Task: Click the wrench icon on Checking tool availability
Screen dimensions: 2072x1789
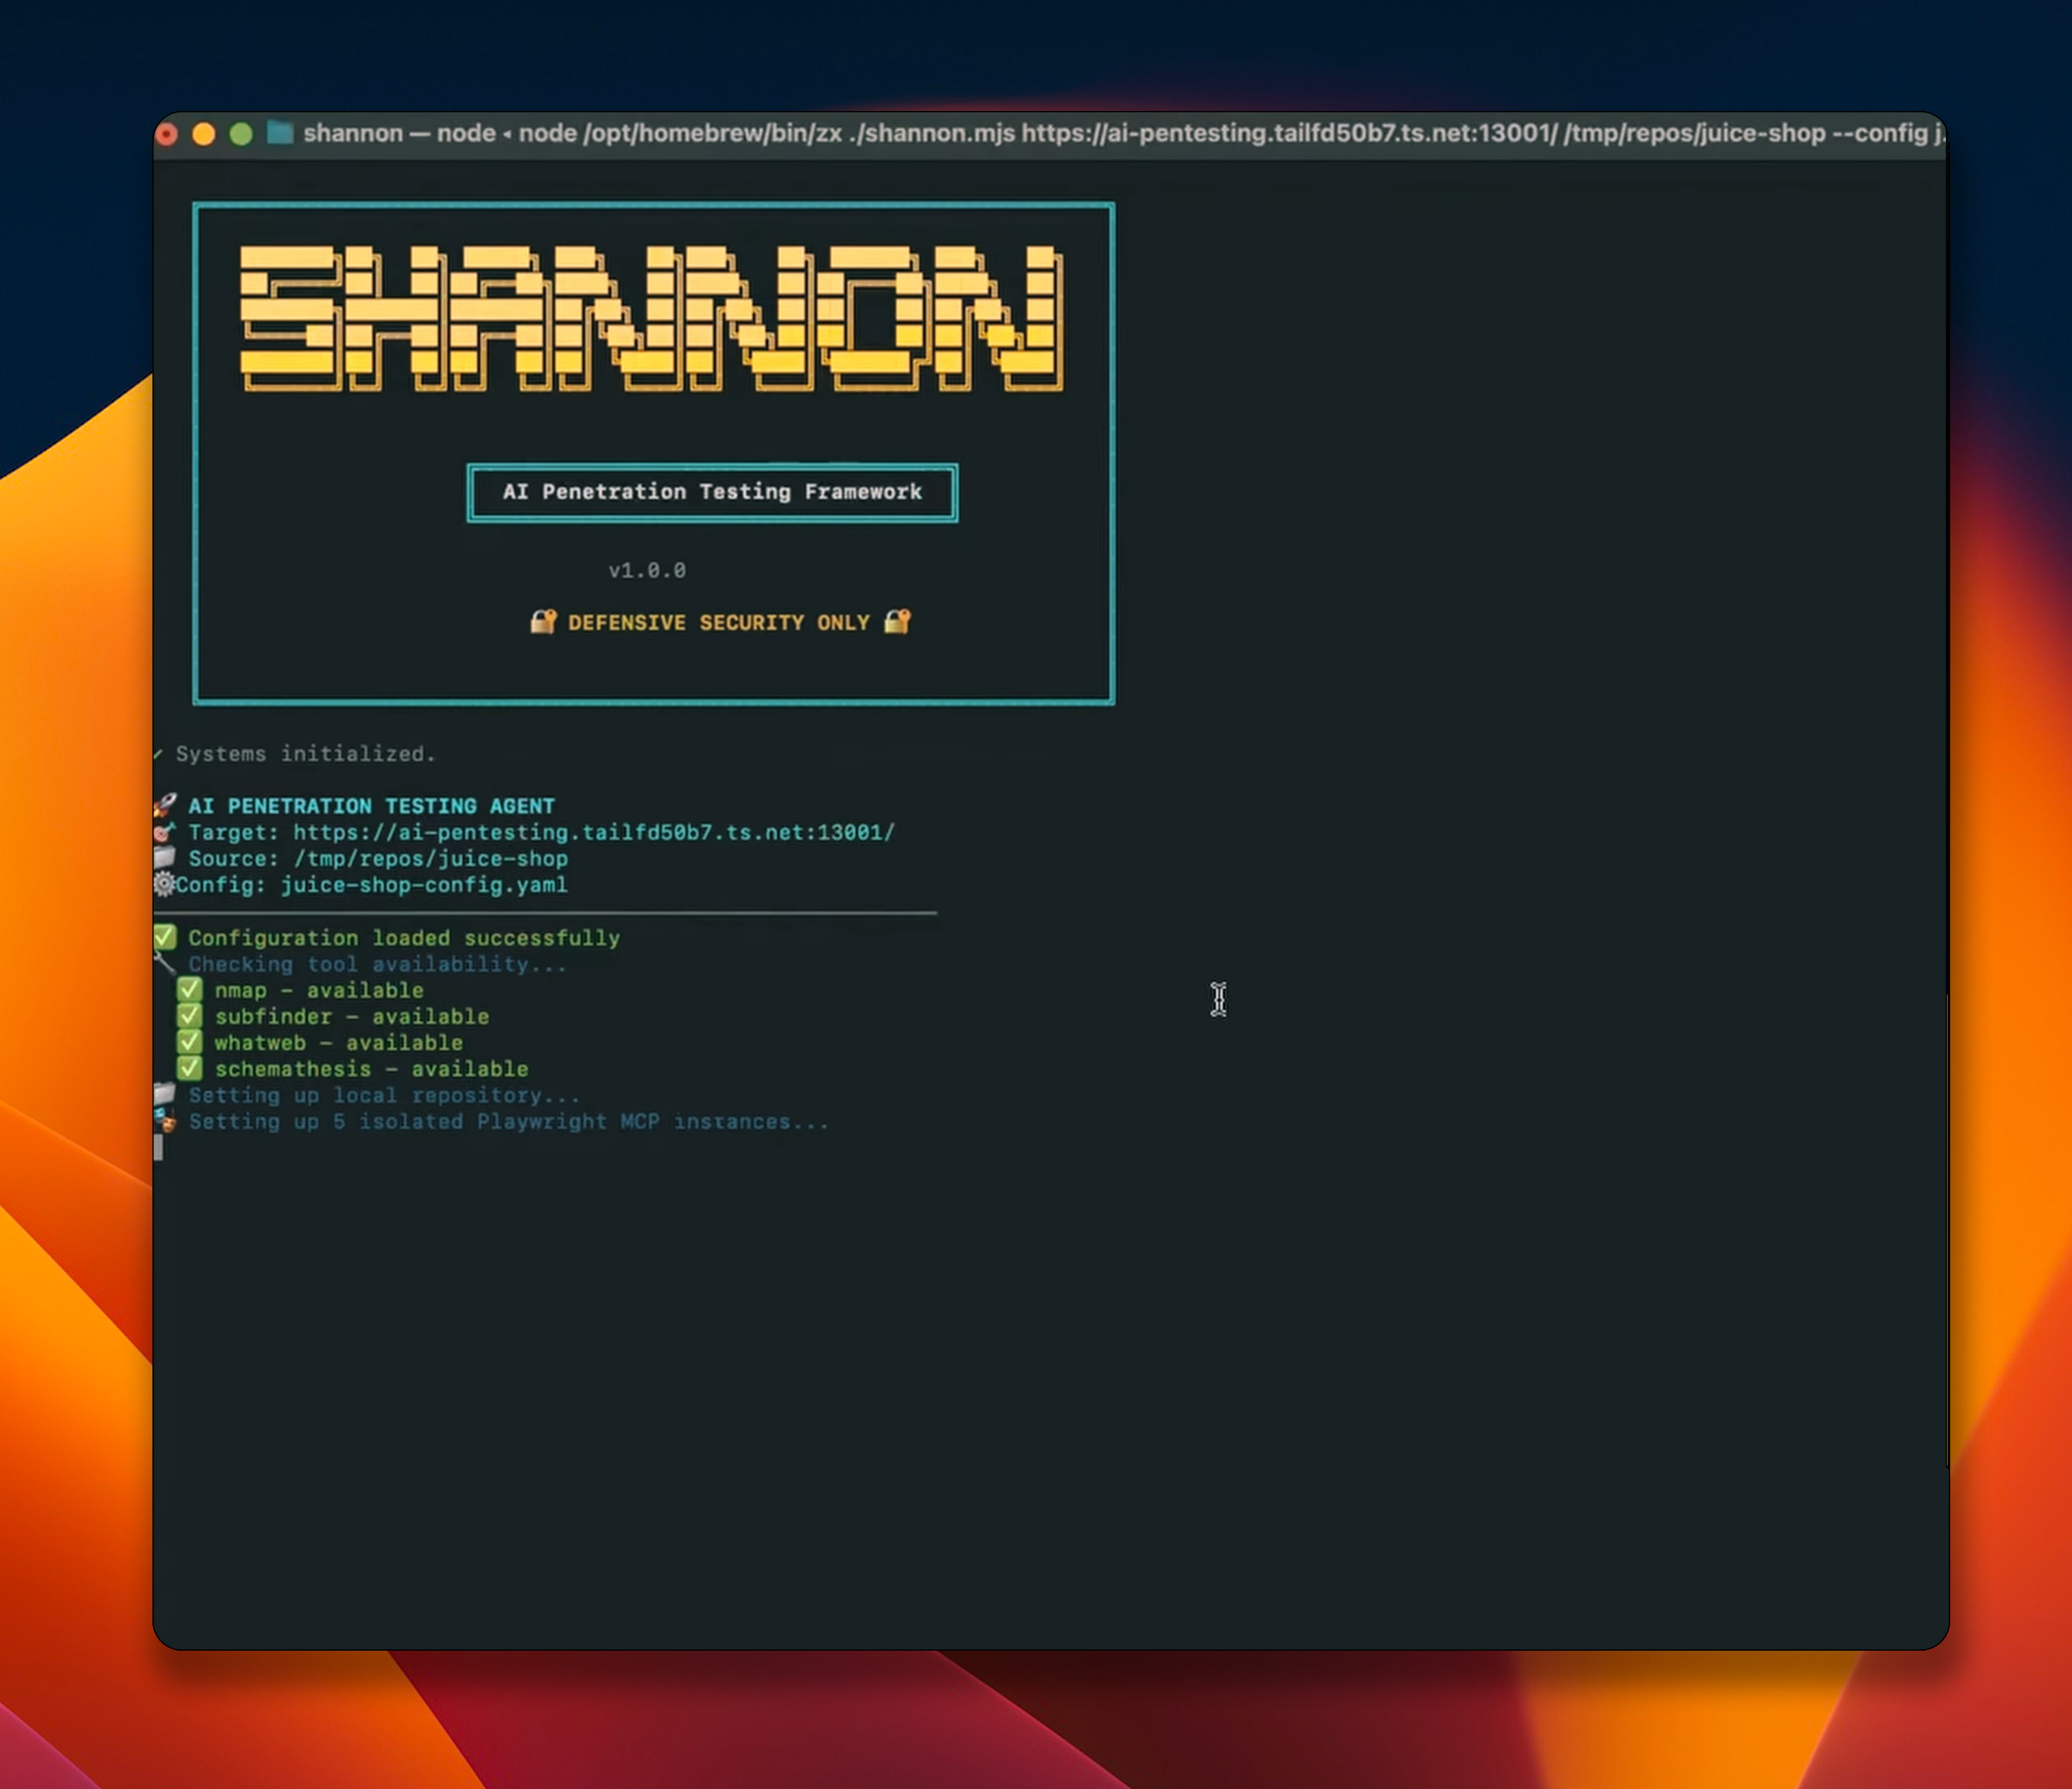Action: 164,962
